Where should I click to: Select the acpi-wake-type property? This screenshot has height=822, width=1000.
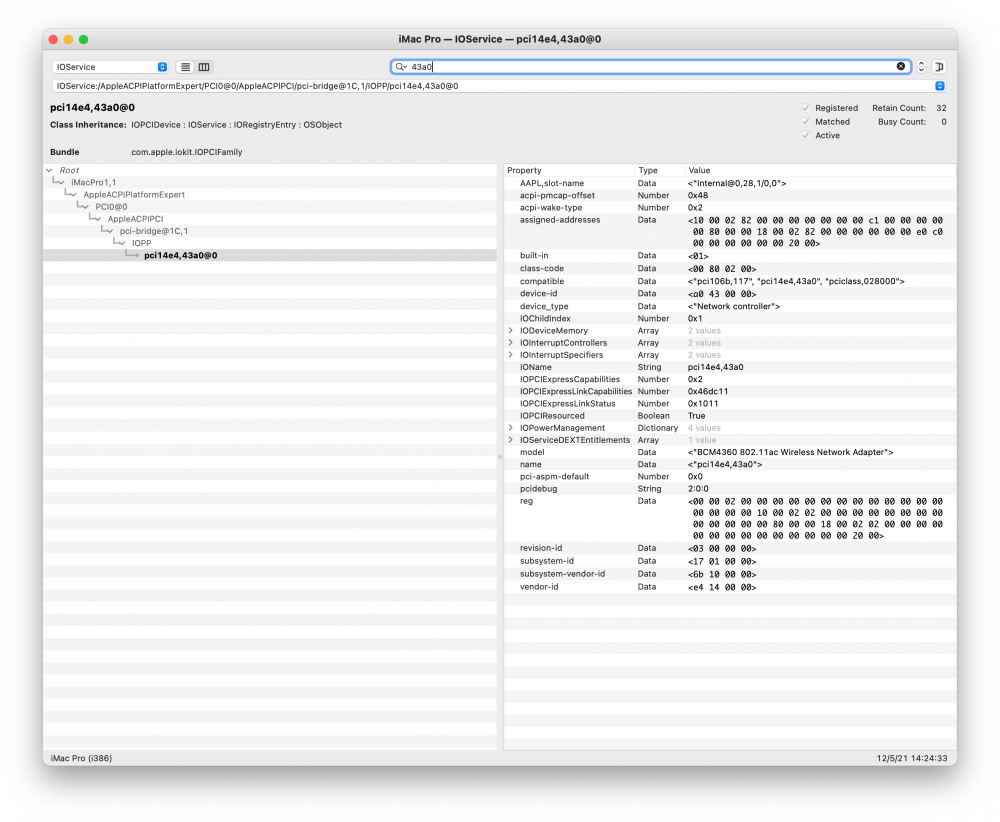[730, 207]
